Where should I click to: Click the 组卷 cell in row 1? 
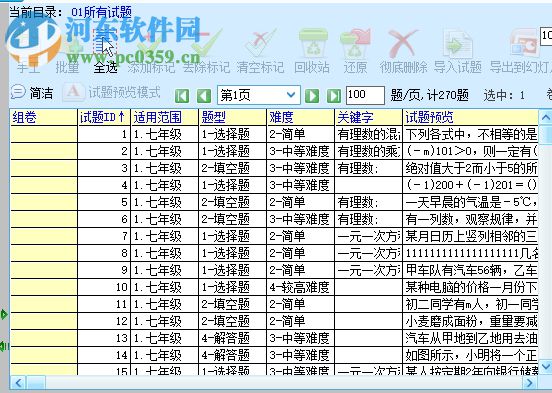[x=44, y=135]
